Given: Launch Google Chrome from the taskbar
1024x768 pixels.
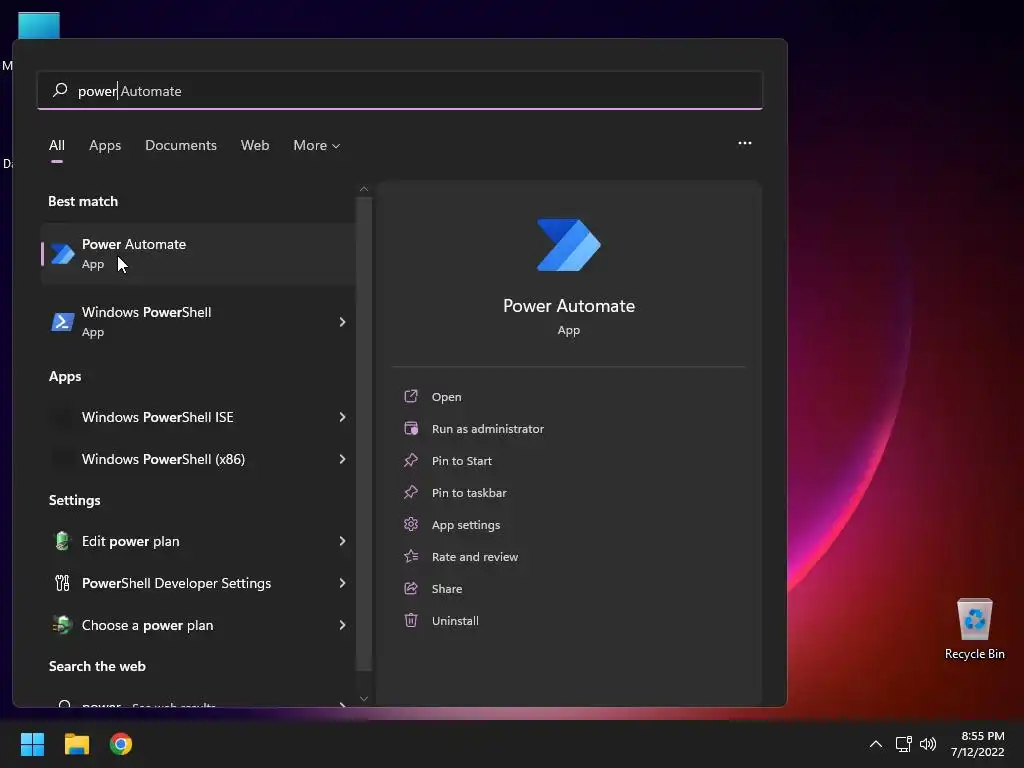Looking at the screenshot, I should pyautogui.click(x=121, y=744).
